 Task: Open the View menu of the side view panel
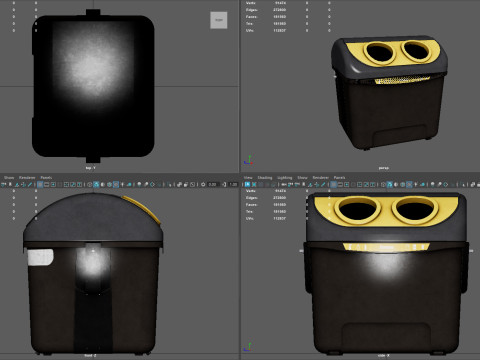point(248,177)
